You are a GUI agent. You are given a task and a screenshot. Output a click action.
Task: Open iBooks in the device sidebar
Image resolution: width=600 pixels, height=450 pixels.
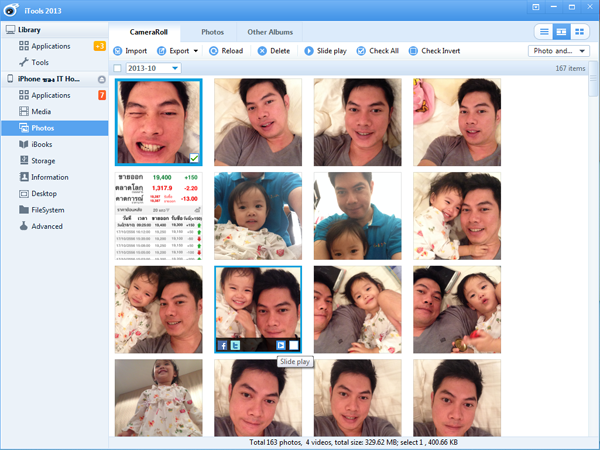coord(41,144)
